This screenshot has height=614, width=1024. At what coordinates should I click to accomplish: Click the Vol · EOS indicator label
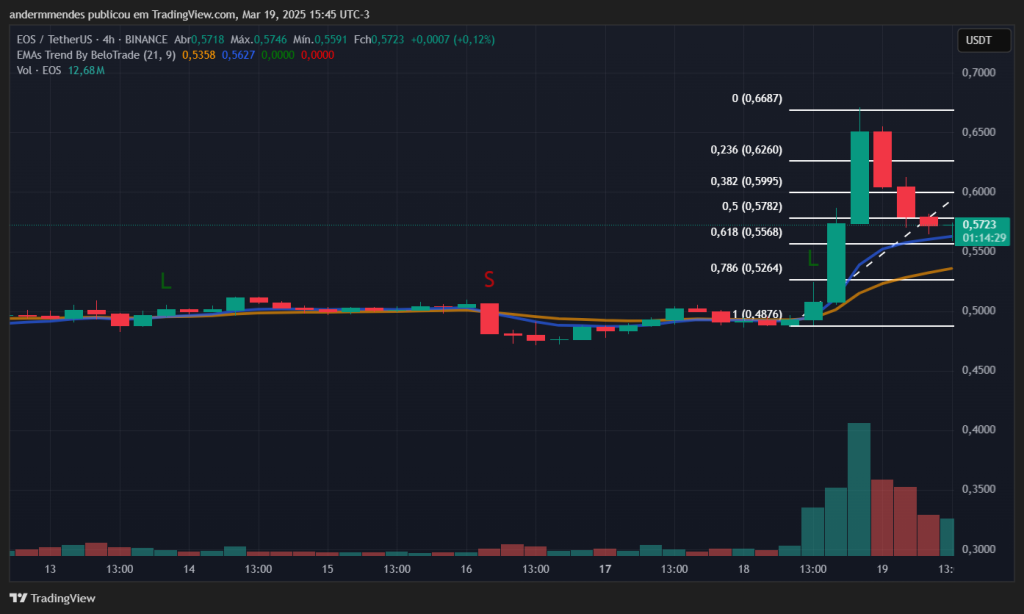point(39,70)
